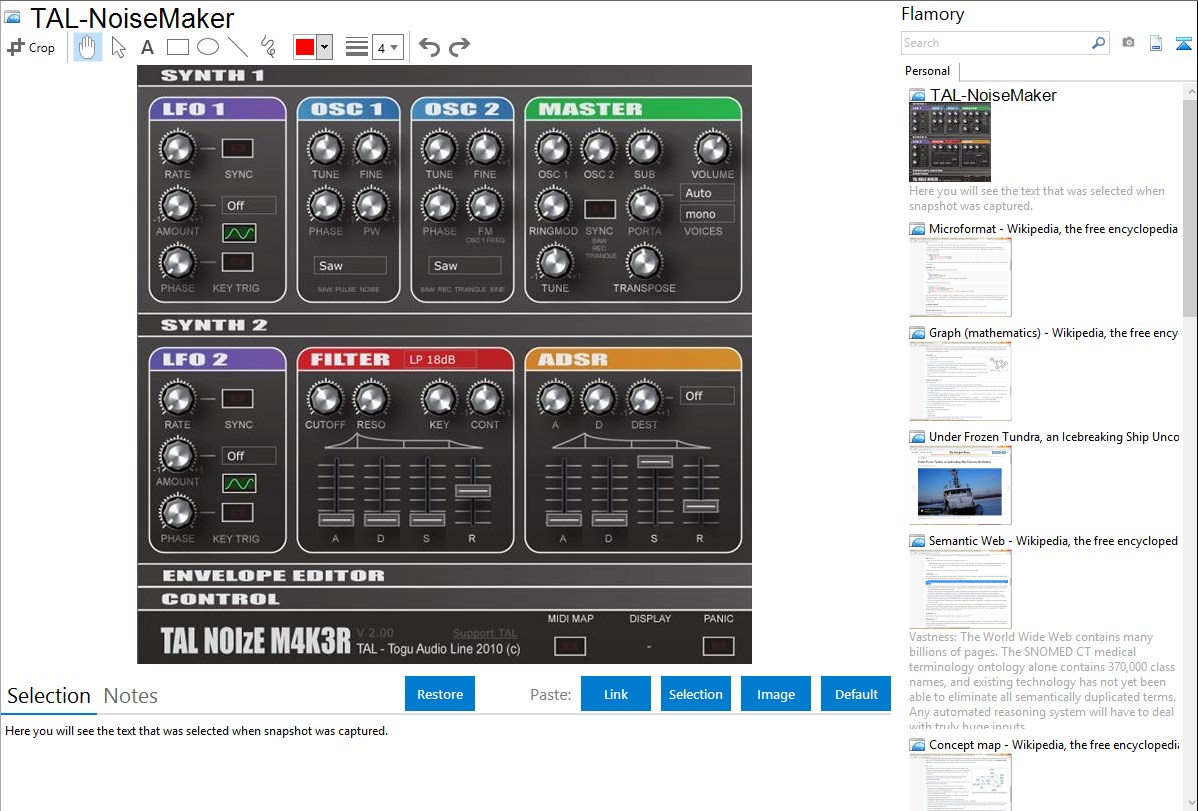This screenshot has width=1198, height=811.
Task: Open the color picker dropdown arrow
Action: [324, 47]
